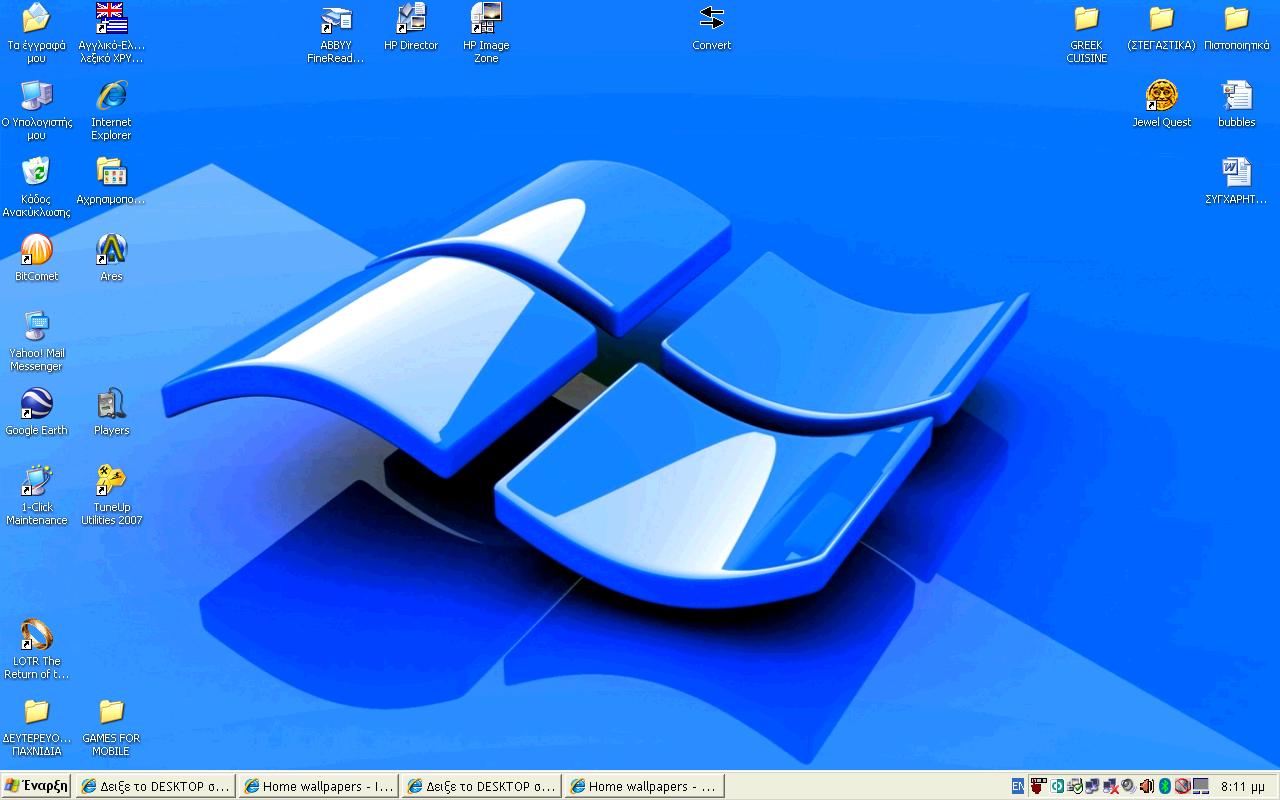
Task: Launch Jewel Quest game shortcut
Action: [1161, 104]
